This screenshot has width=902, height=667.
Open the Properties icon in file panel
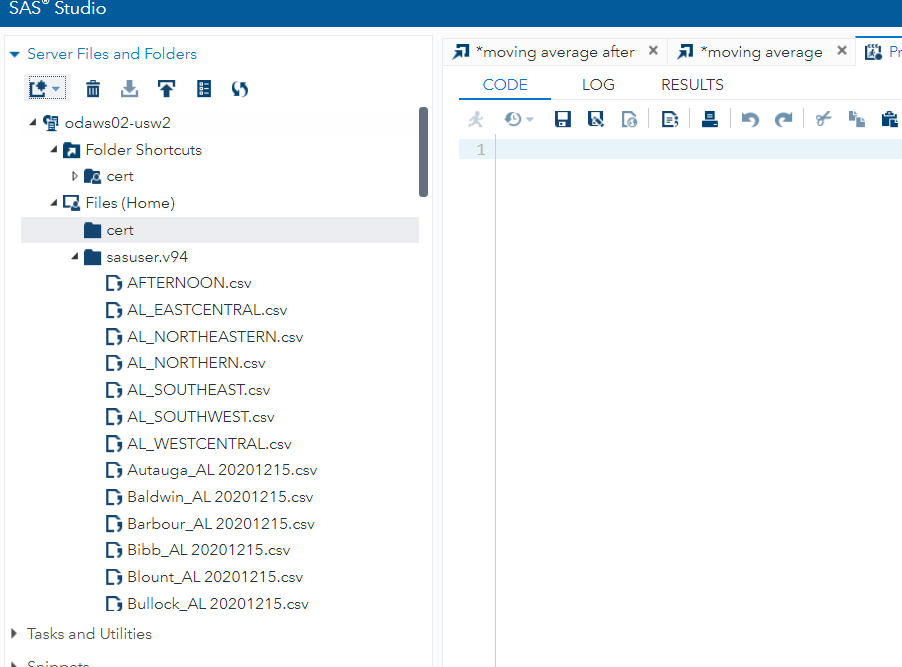point(204,89)
